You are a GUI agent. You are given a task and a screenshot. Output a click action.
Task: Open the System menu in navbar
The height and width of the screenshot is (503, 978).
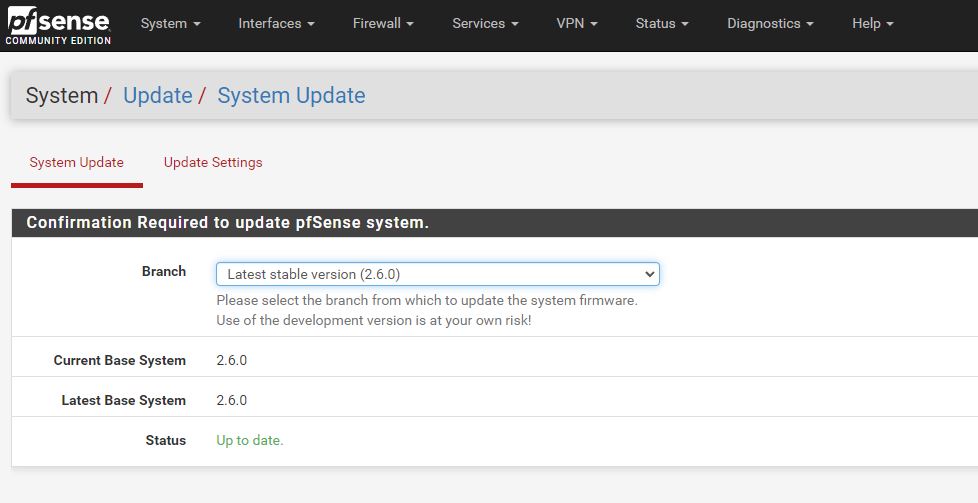(x=170, y=23)
